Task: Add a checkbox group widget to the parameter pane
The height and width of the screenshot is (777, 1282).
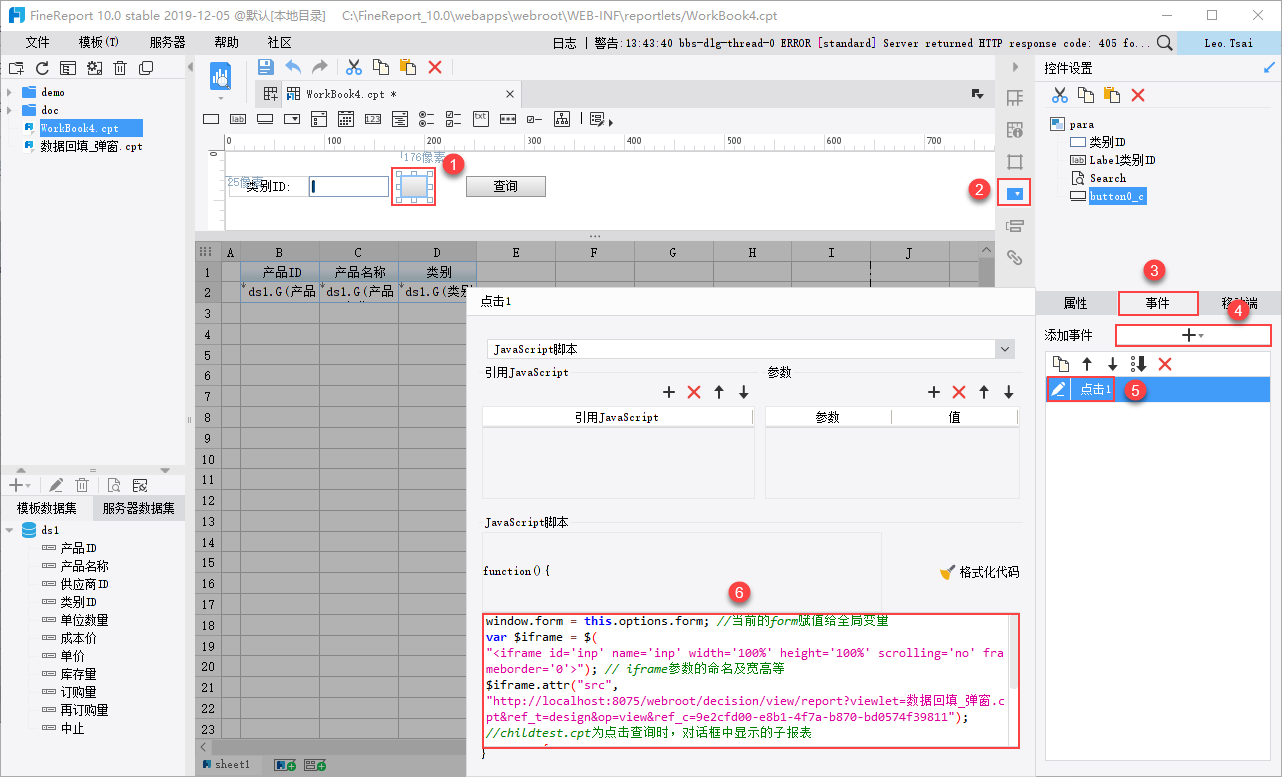Action: click(454, 118)
